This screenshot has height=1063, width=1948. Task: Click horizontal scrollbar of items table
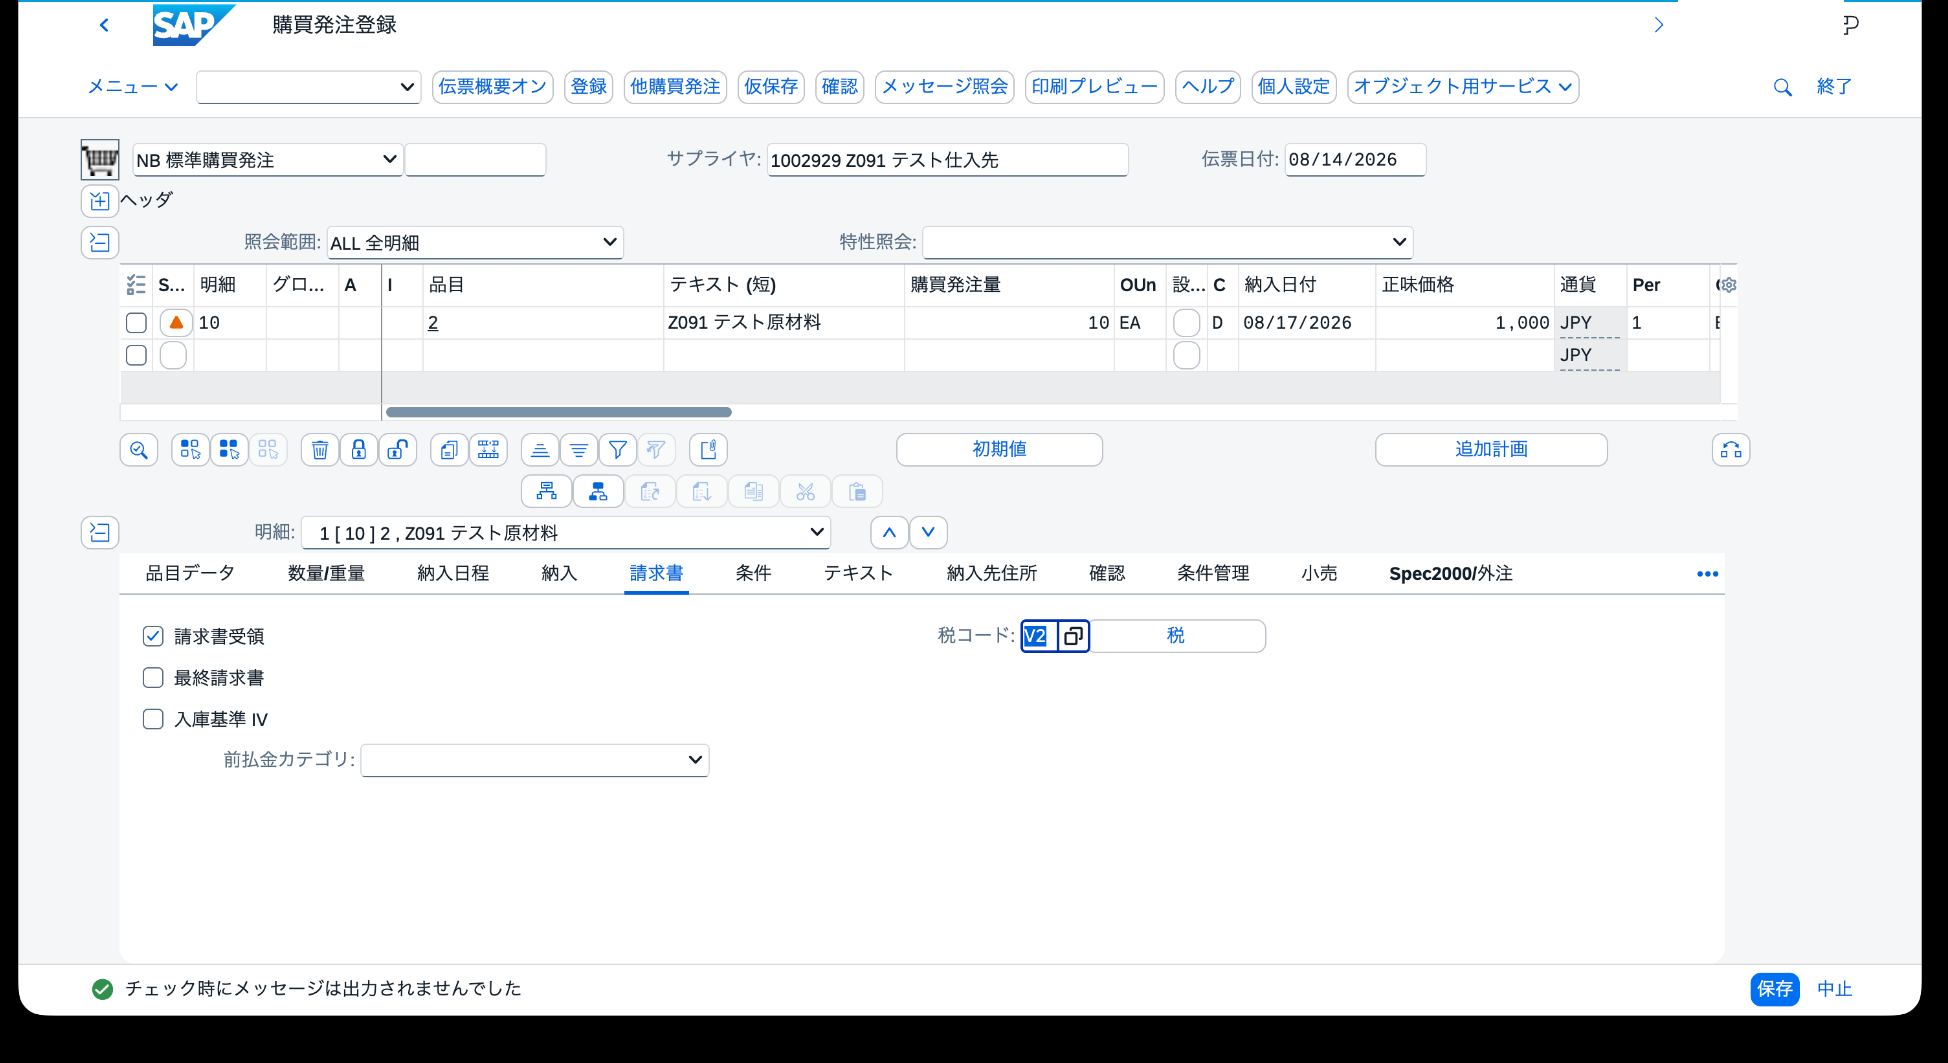coord(559,412)
